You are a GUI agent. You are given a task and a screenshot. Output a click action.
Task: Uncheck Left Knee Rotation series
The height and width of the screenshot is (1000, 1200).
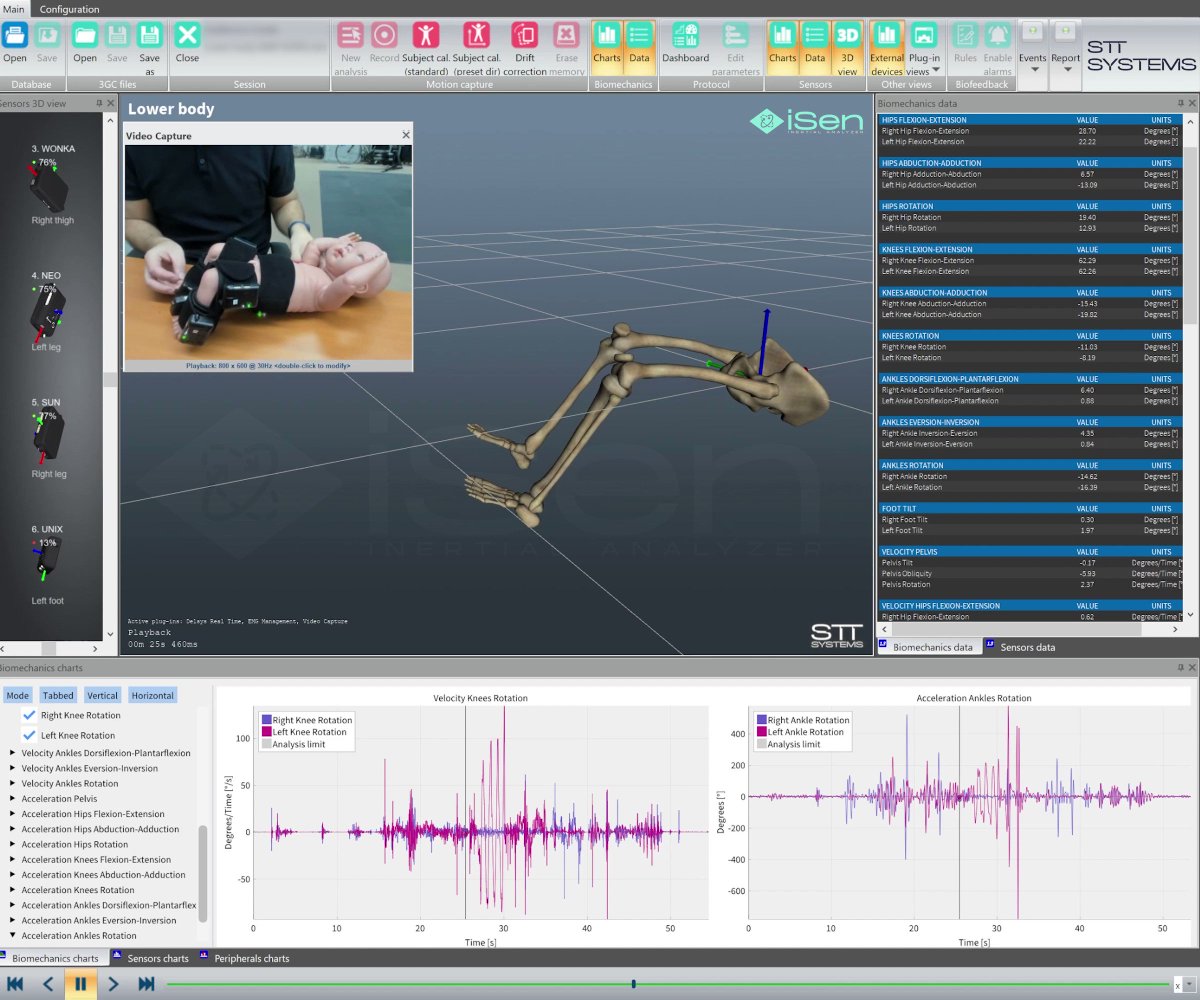click(x=29, y=735)
